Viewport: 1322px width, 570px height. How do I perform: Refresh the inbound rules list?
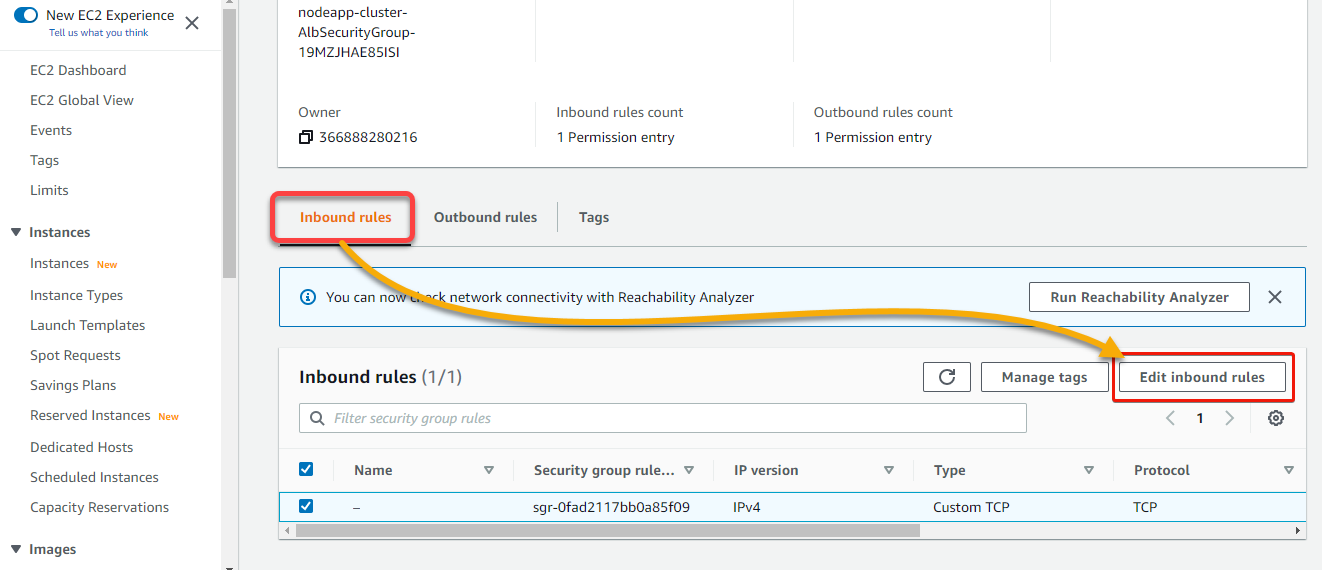tap(947, 377)
